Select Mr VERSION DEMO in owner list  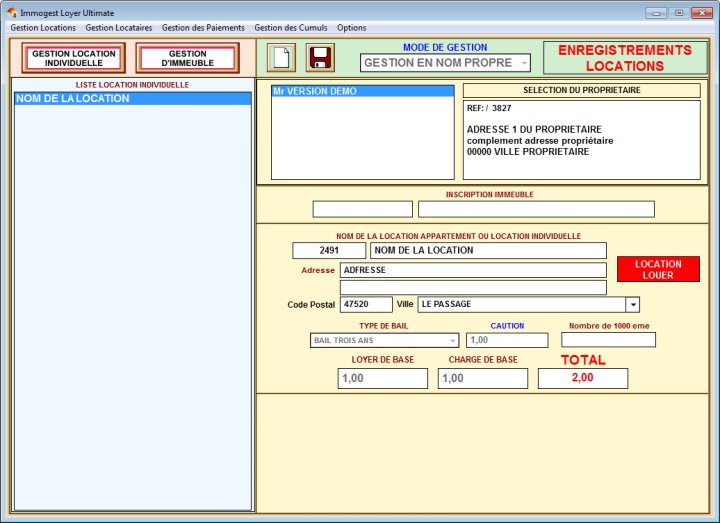click(x=362, y=91)
